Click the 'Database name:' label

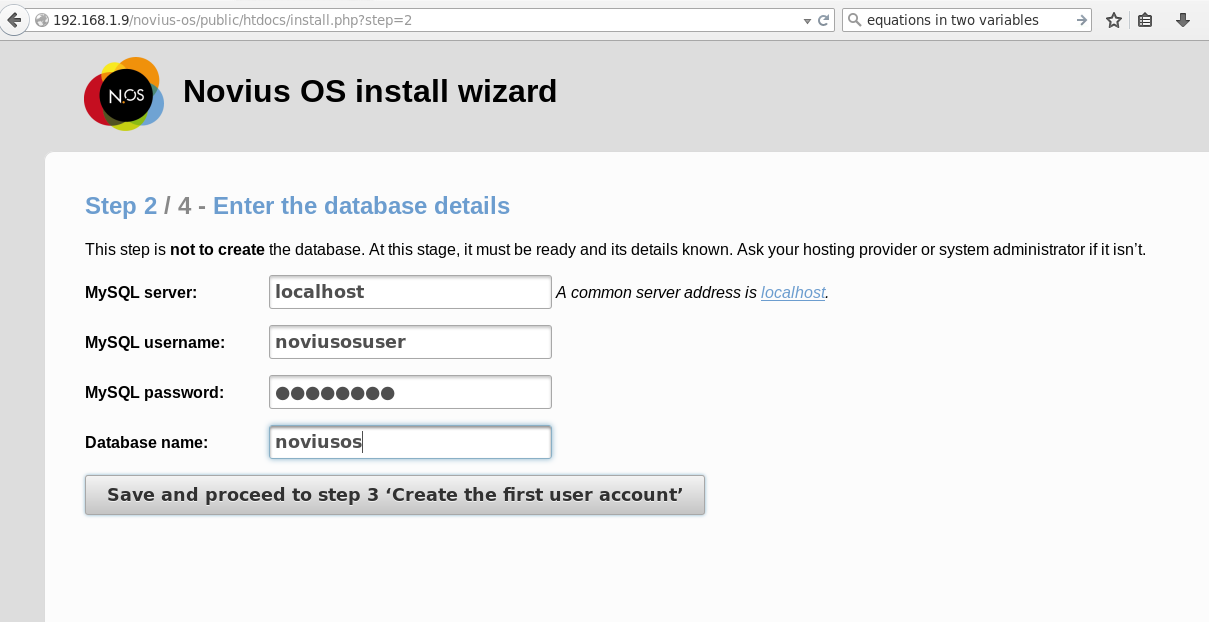coord(146,442)
